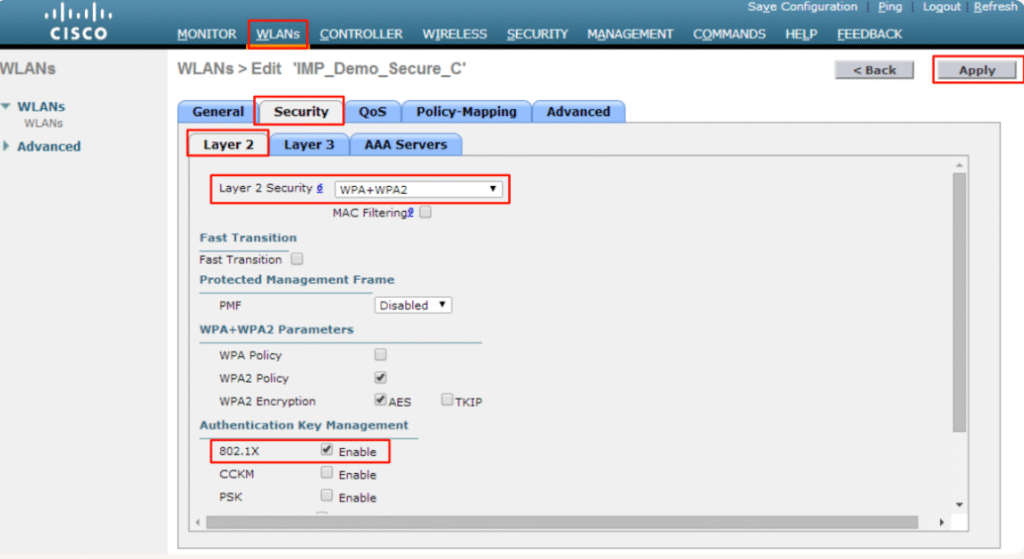Open the SECURITY top menu
This screenshot has height=559, width=1024.
537,34
